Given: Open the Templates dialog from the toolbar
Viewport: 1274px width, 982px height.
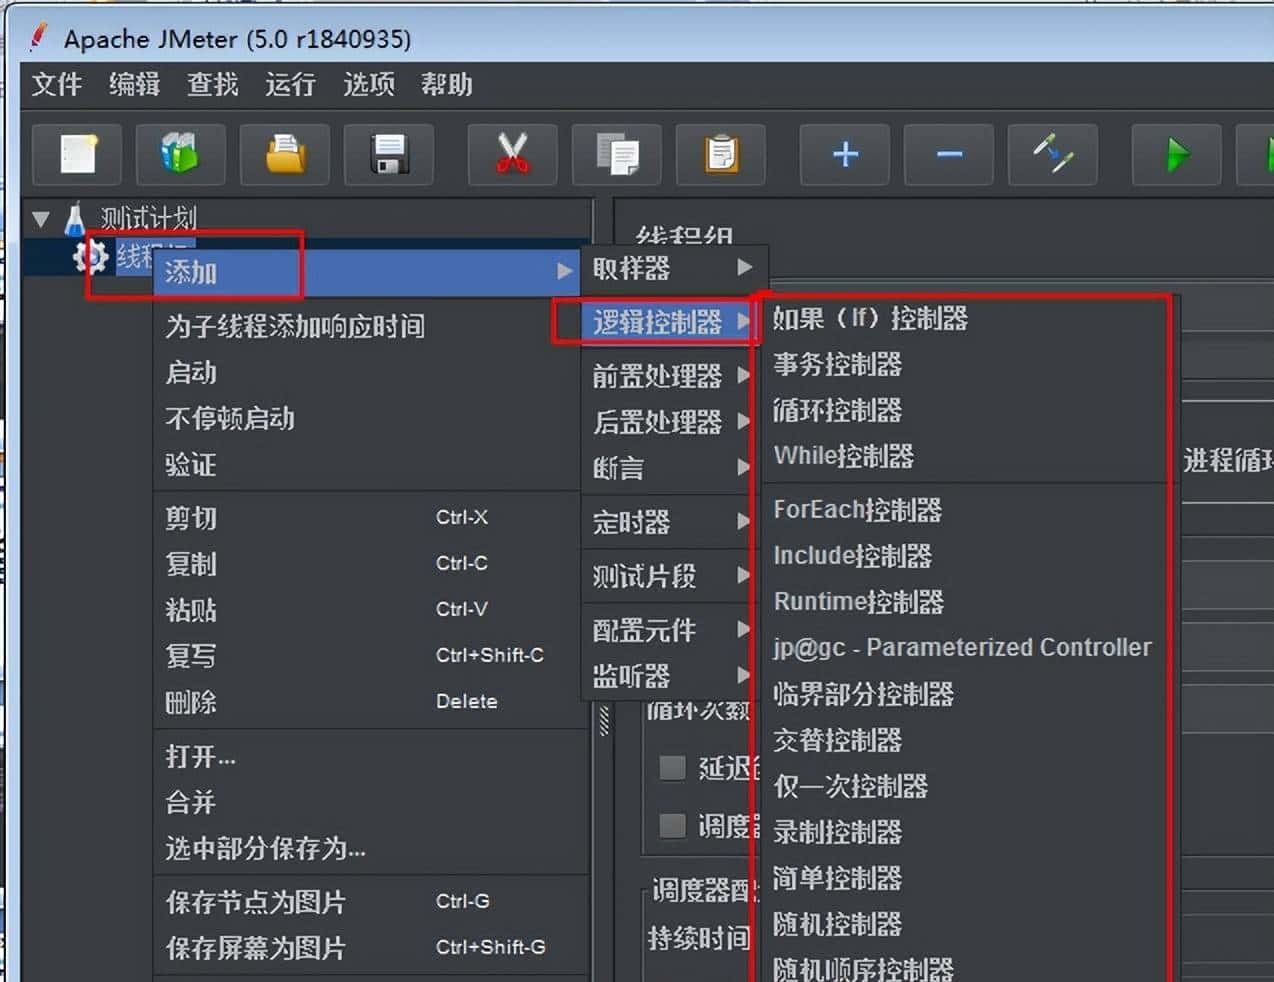Looking at the screenshot, I should (181, 155).
